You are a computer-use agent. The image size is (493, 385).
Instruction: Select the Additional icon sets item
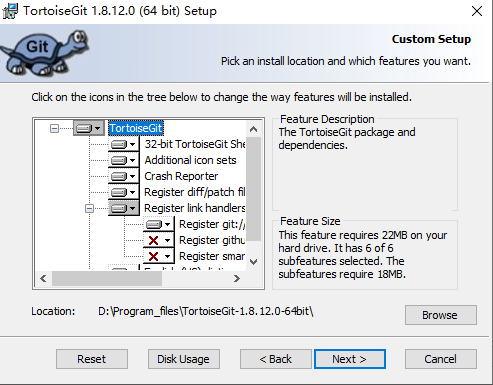click(190, 160)
